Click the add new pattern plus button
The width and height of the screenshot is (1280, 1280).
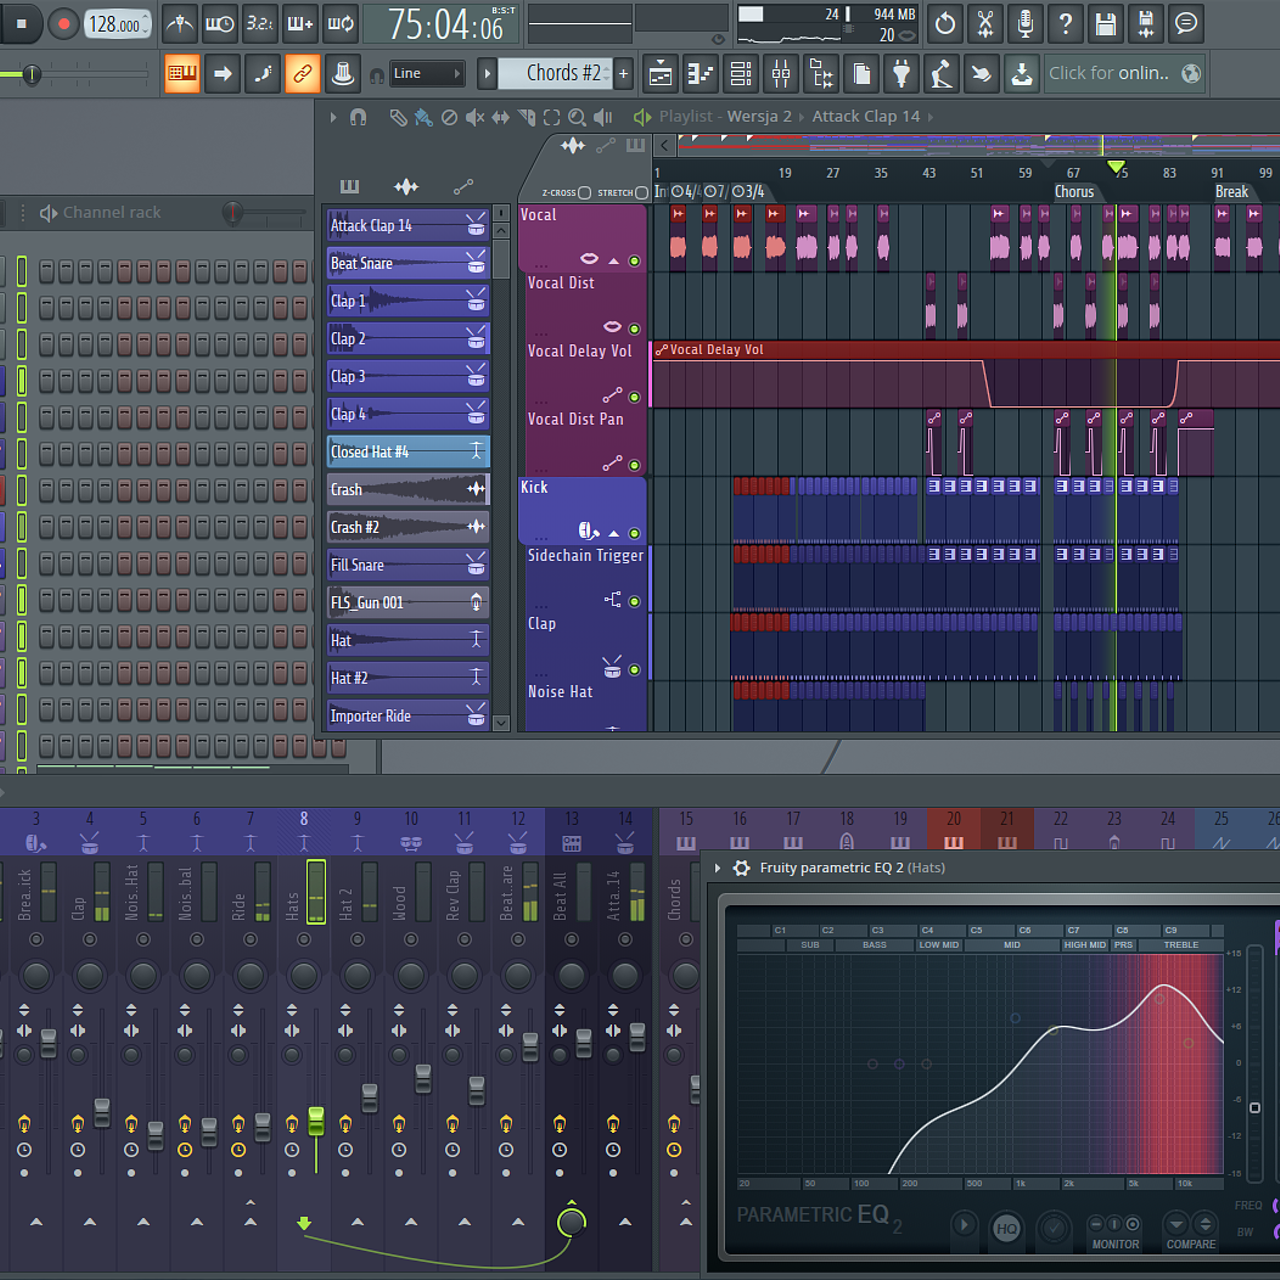[x=623, y=73]
